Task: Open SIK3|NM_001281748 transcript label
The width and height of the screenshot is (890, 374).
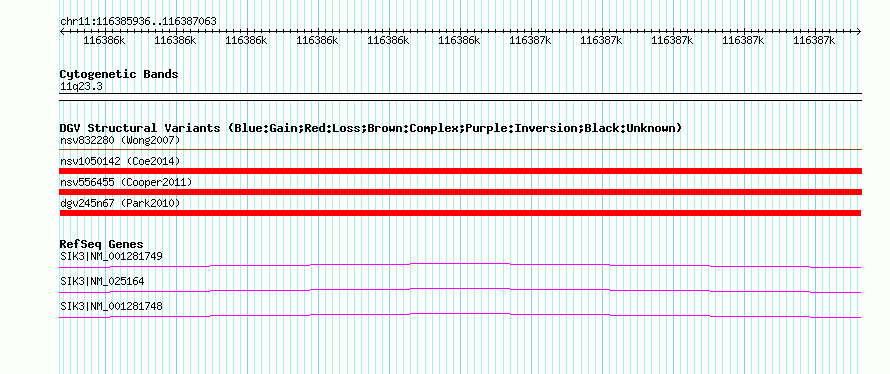Action: (111, 306)
